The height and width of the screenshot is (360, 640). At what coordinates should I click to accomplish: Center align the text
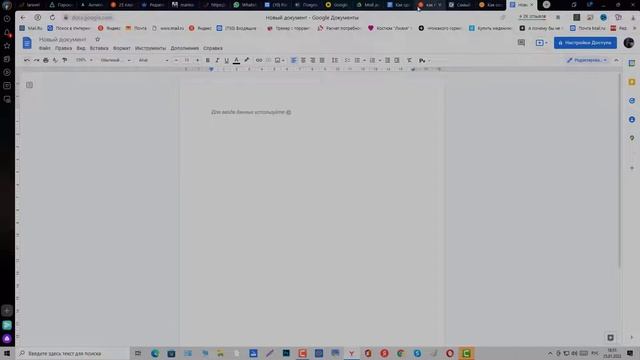point(303,60)
